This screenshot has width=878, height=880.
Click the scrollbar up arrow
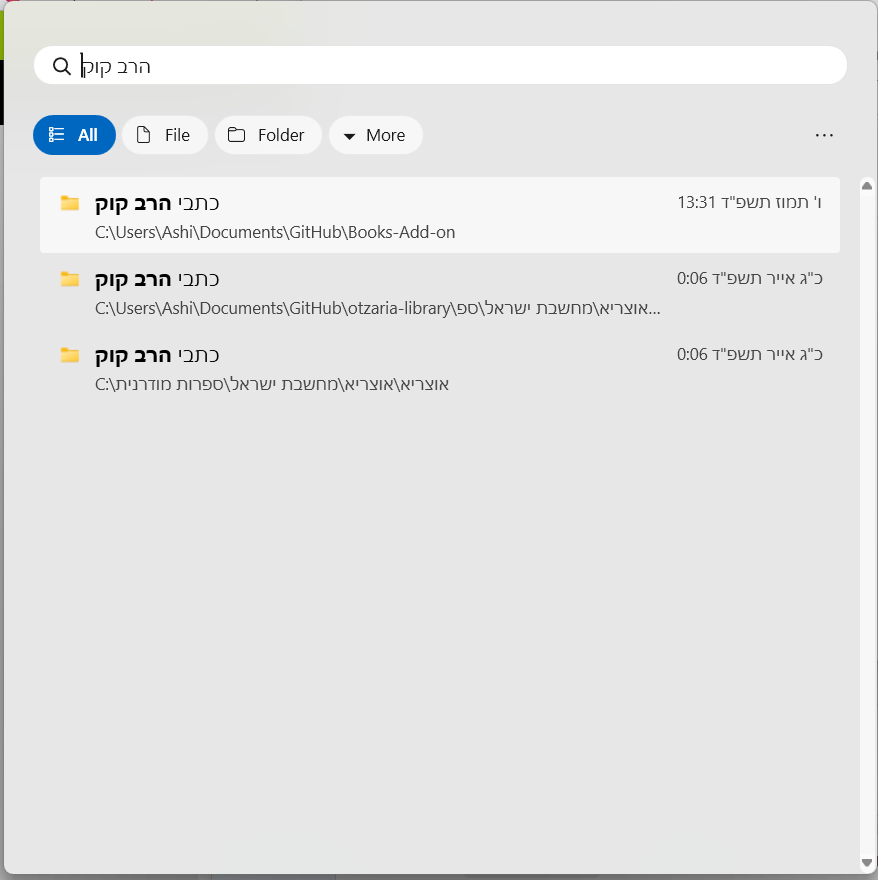866,186
